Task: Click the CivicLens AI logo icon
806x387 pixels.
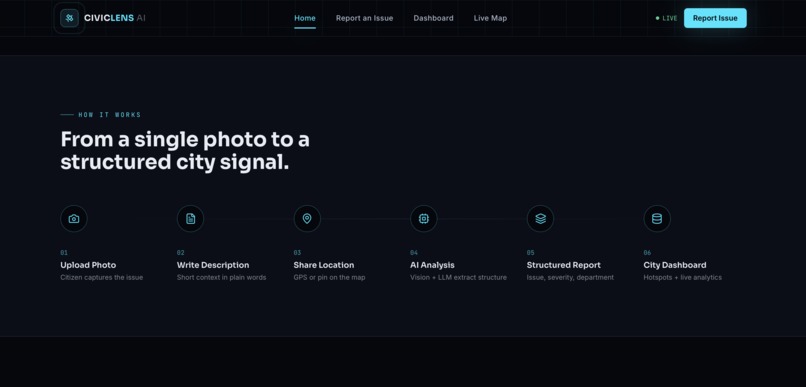Action: pyautogui.click(x=69, y=18)
